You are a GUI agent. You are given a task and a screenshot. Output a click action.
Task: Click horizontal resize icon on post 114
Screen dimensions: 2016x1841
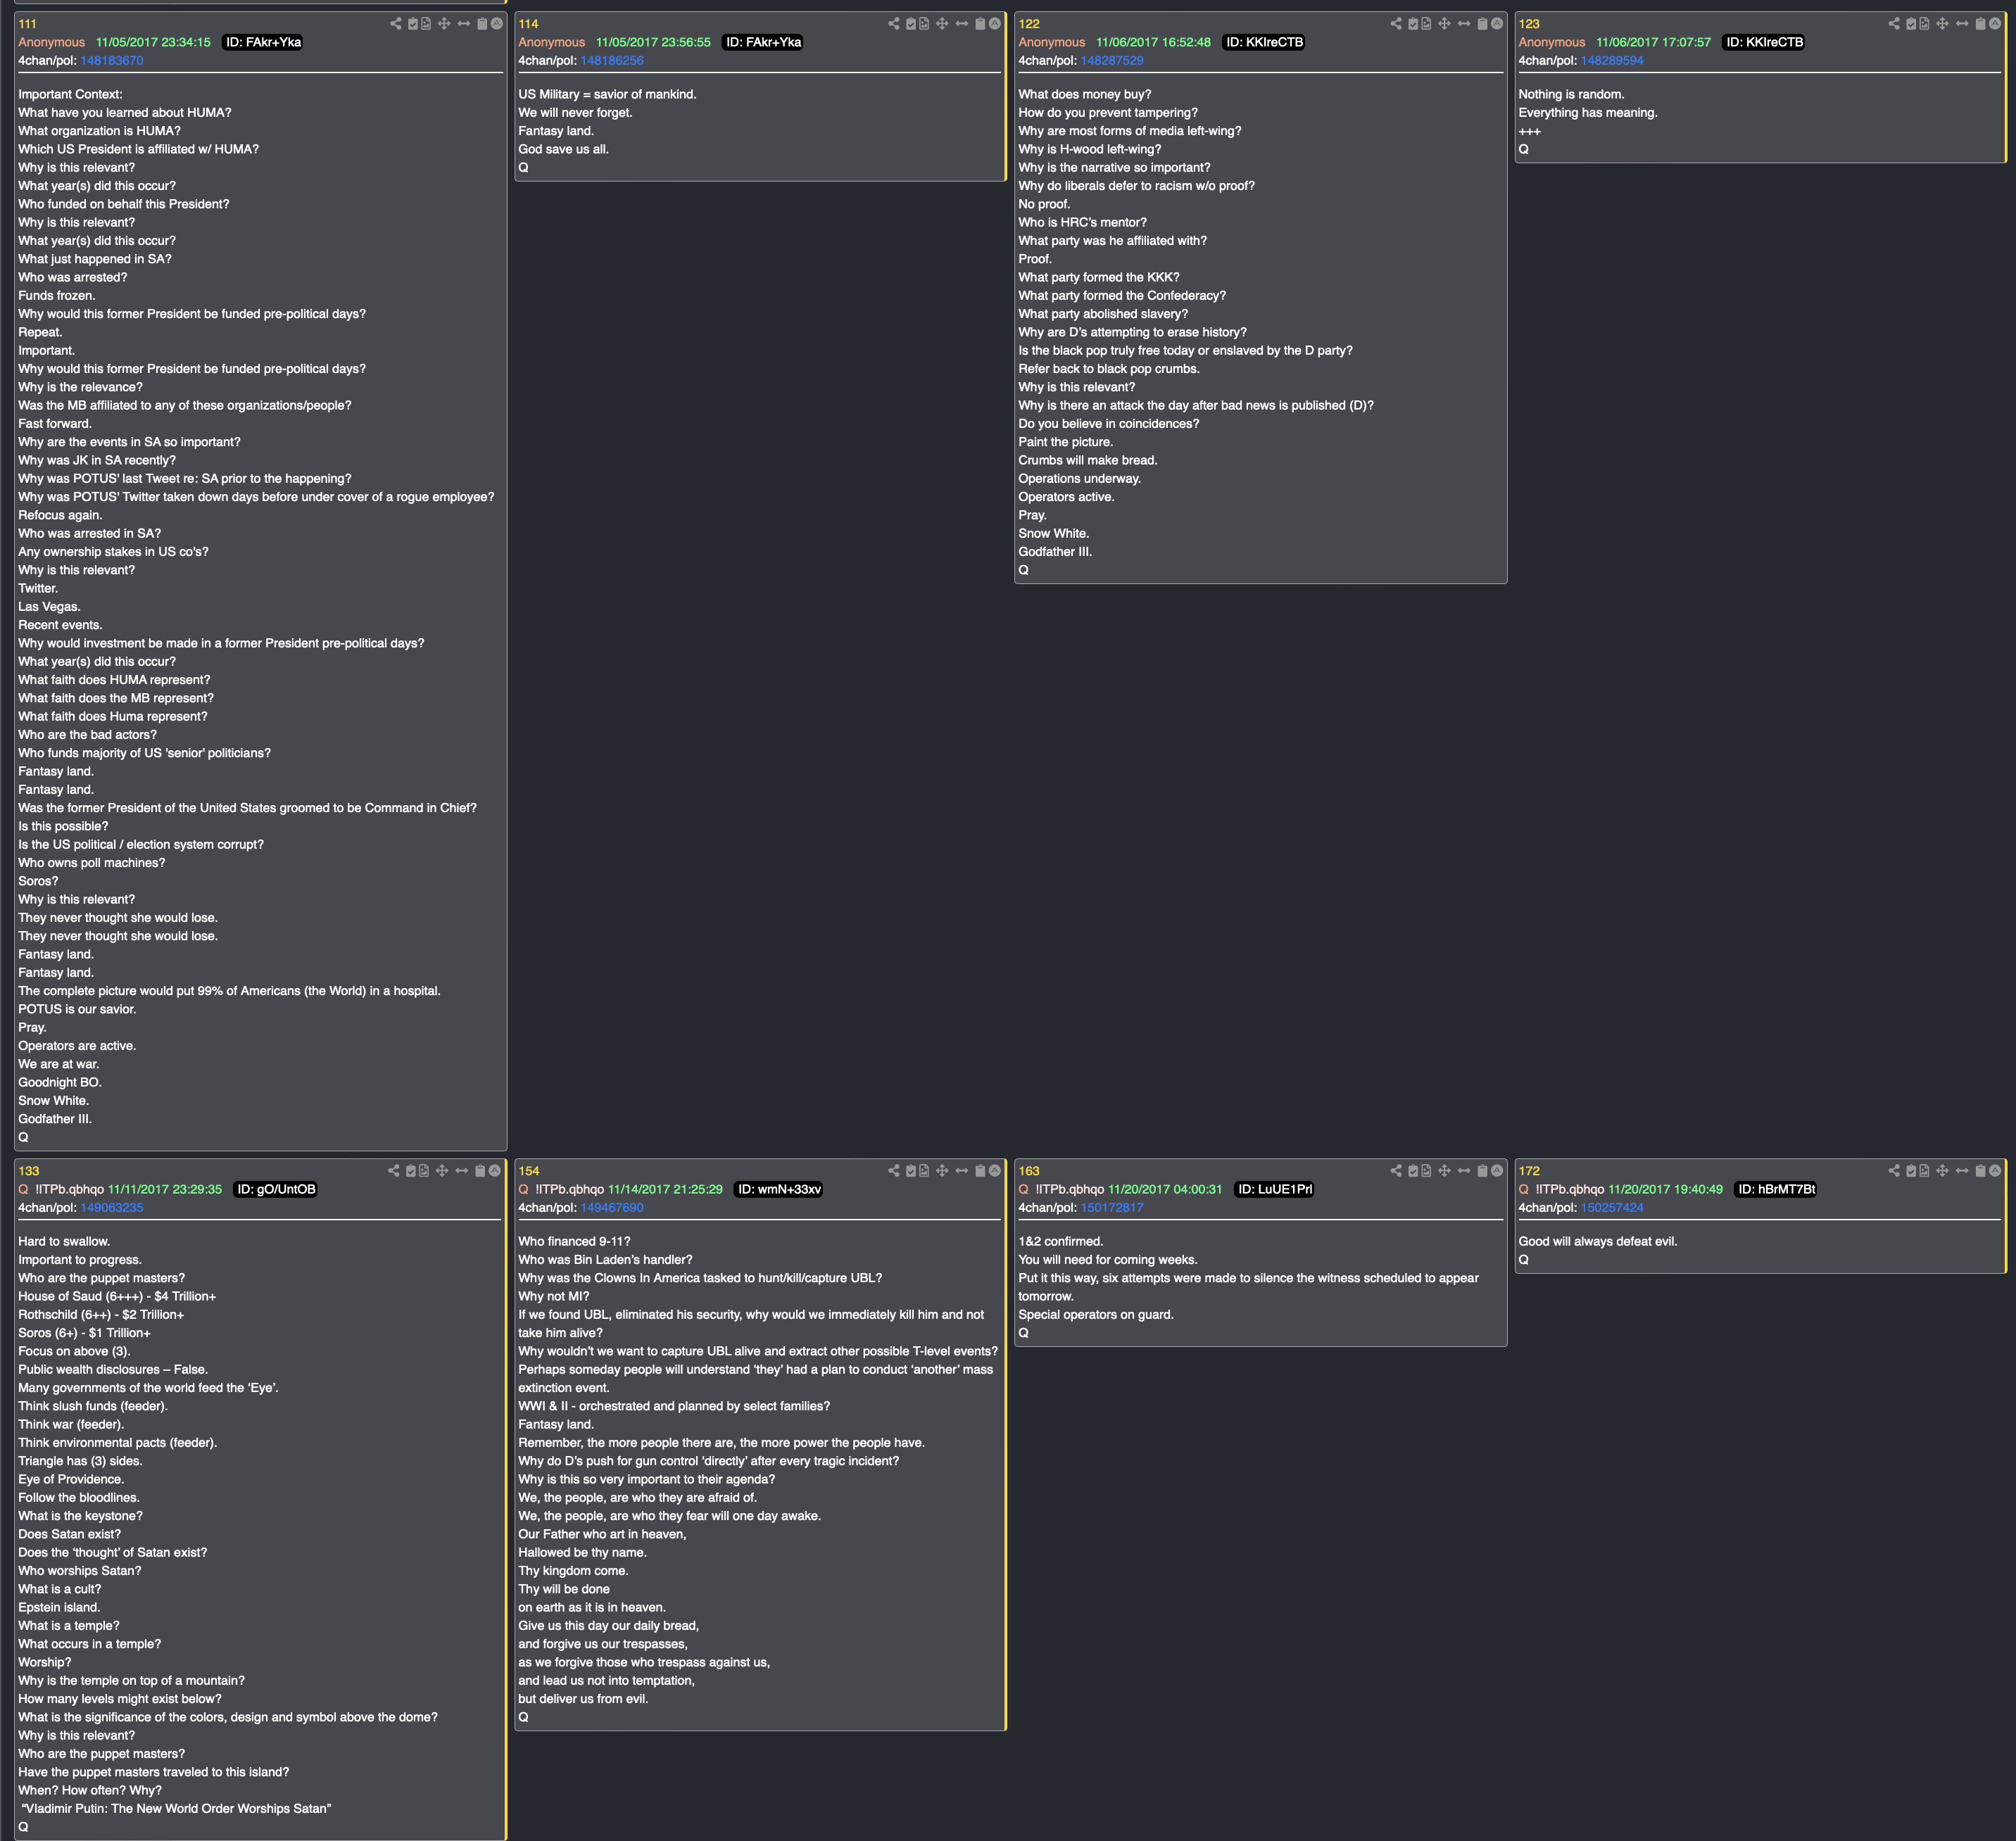tap(962, 23)
